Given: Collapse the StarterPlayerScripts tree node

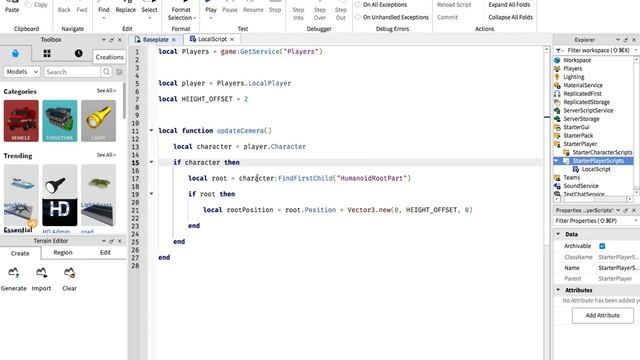Looking at the screenshot, I should [556, 160].
